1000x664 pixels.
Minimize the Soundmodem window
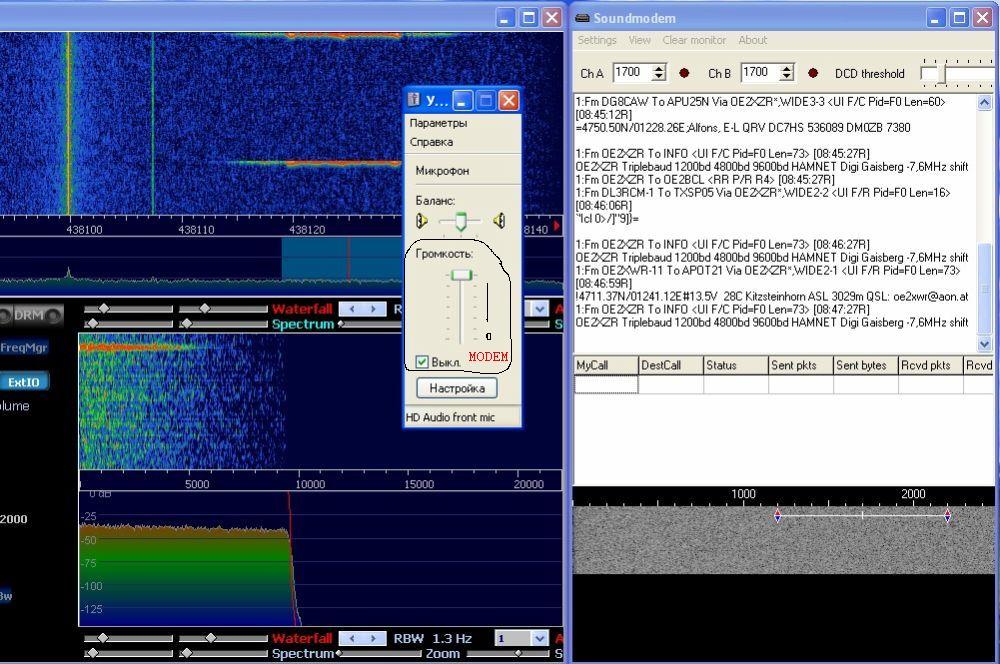tap(936, 18)
